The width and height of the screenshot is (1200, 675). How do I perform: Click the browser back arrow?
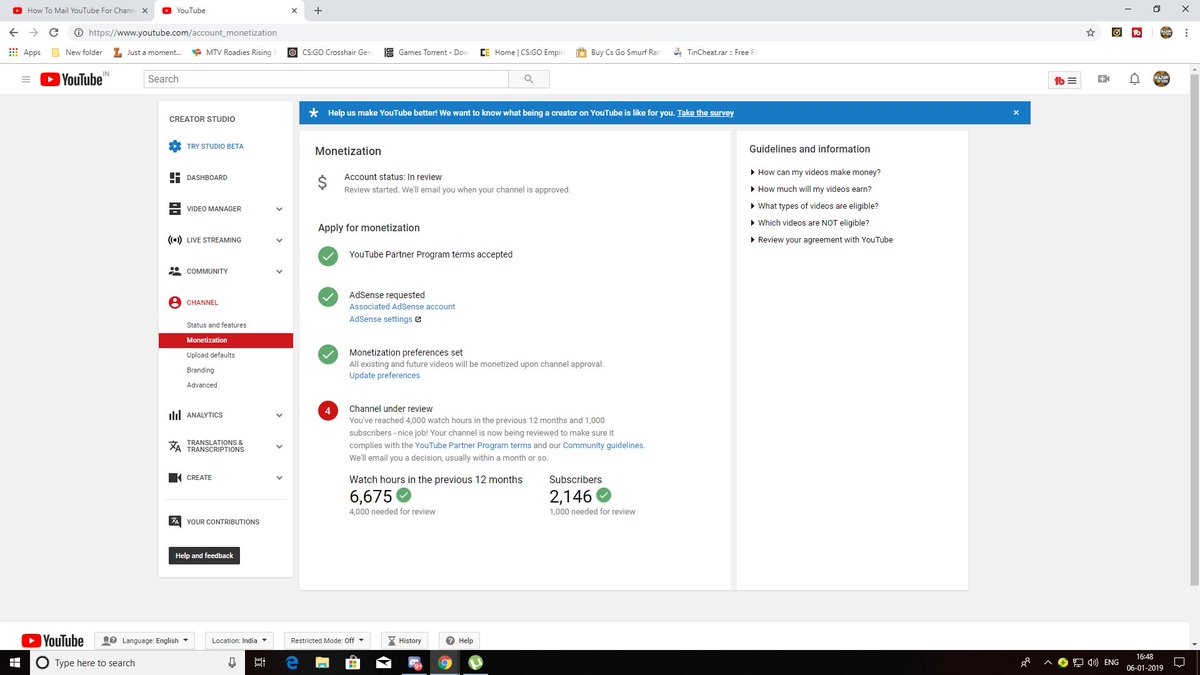coord(13,32)
